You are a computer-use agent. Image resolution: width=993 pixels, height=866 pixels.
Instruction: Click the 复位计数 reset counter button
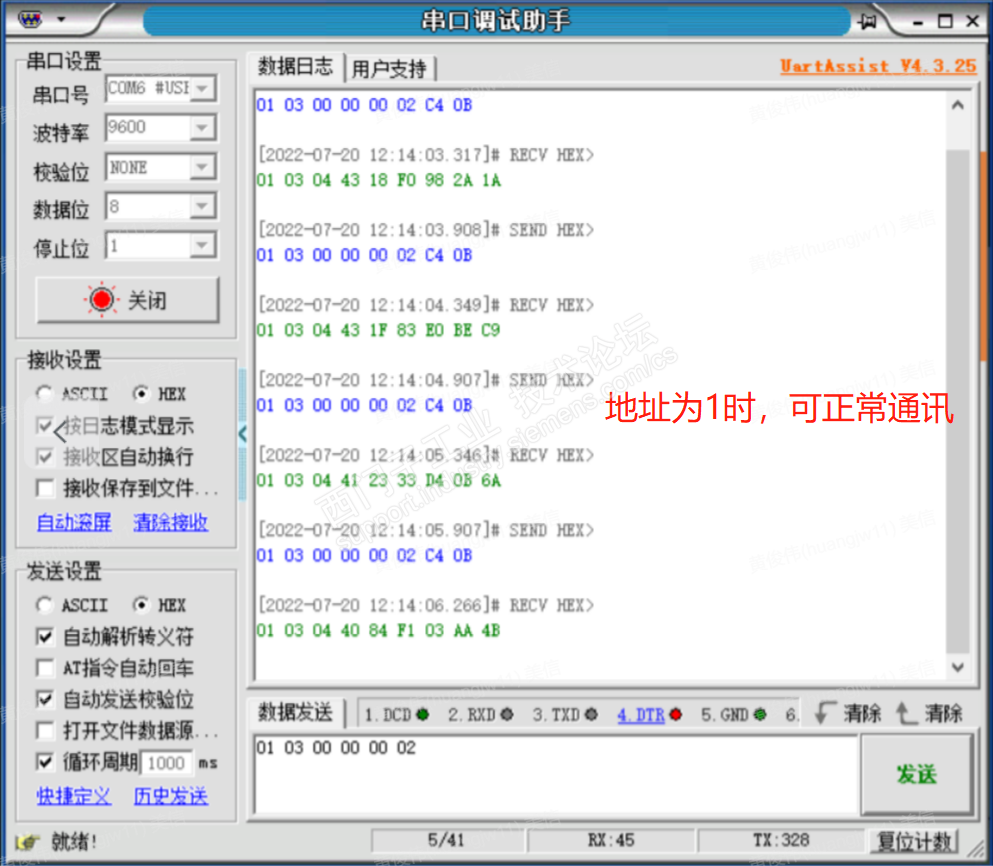(x=914, y=842)
